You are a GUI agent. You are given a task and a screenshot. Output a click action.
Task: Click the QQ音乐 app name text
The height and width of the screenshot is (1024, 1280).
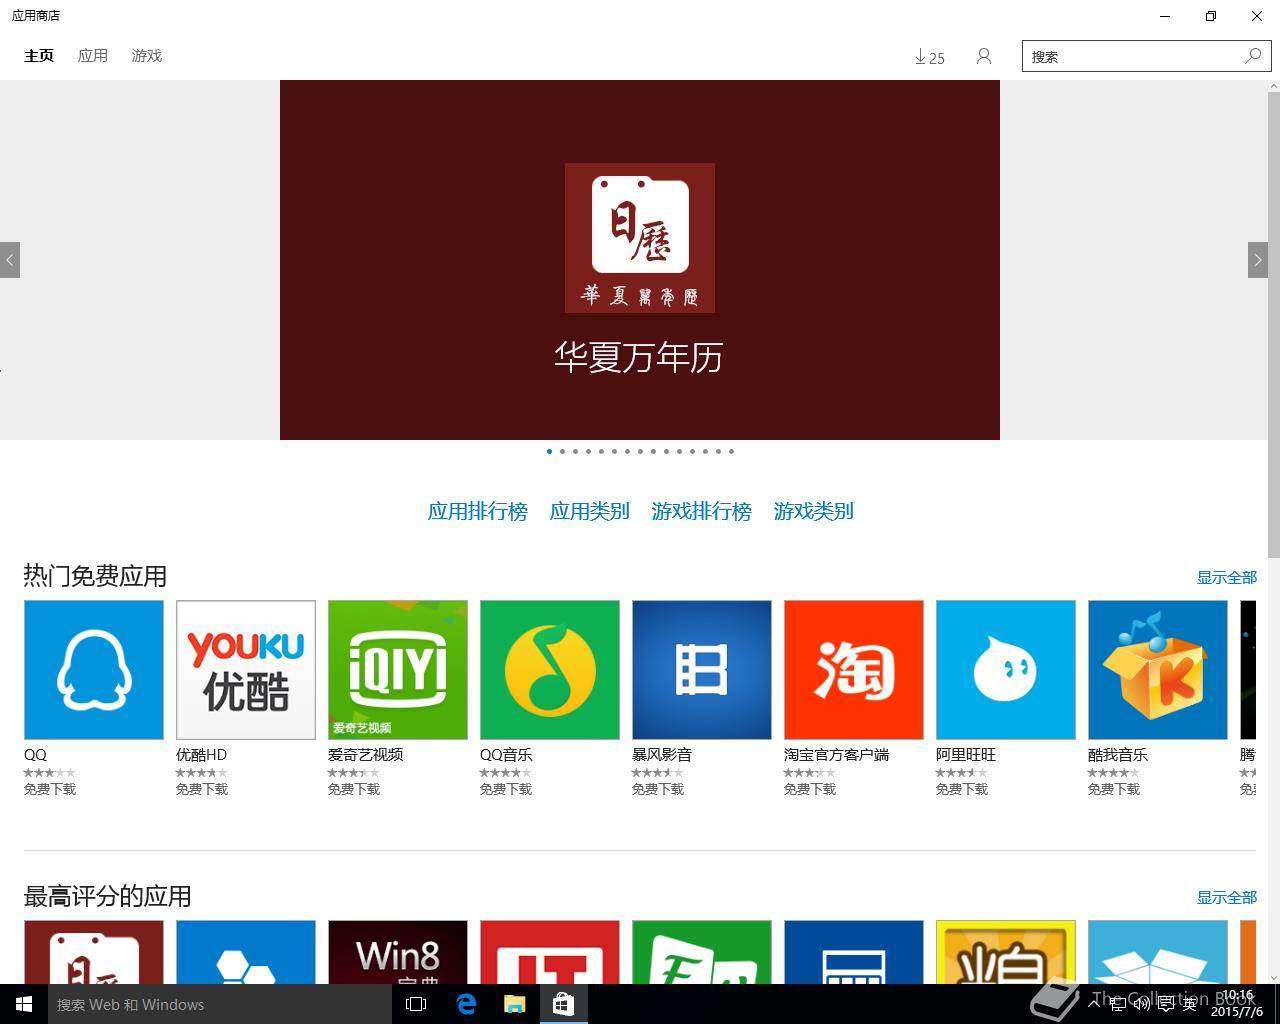506,755
